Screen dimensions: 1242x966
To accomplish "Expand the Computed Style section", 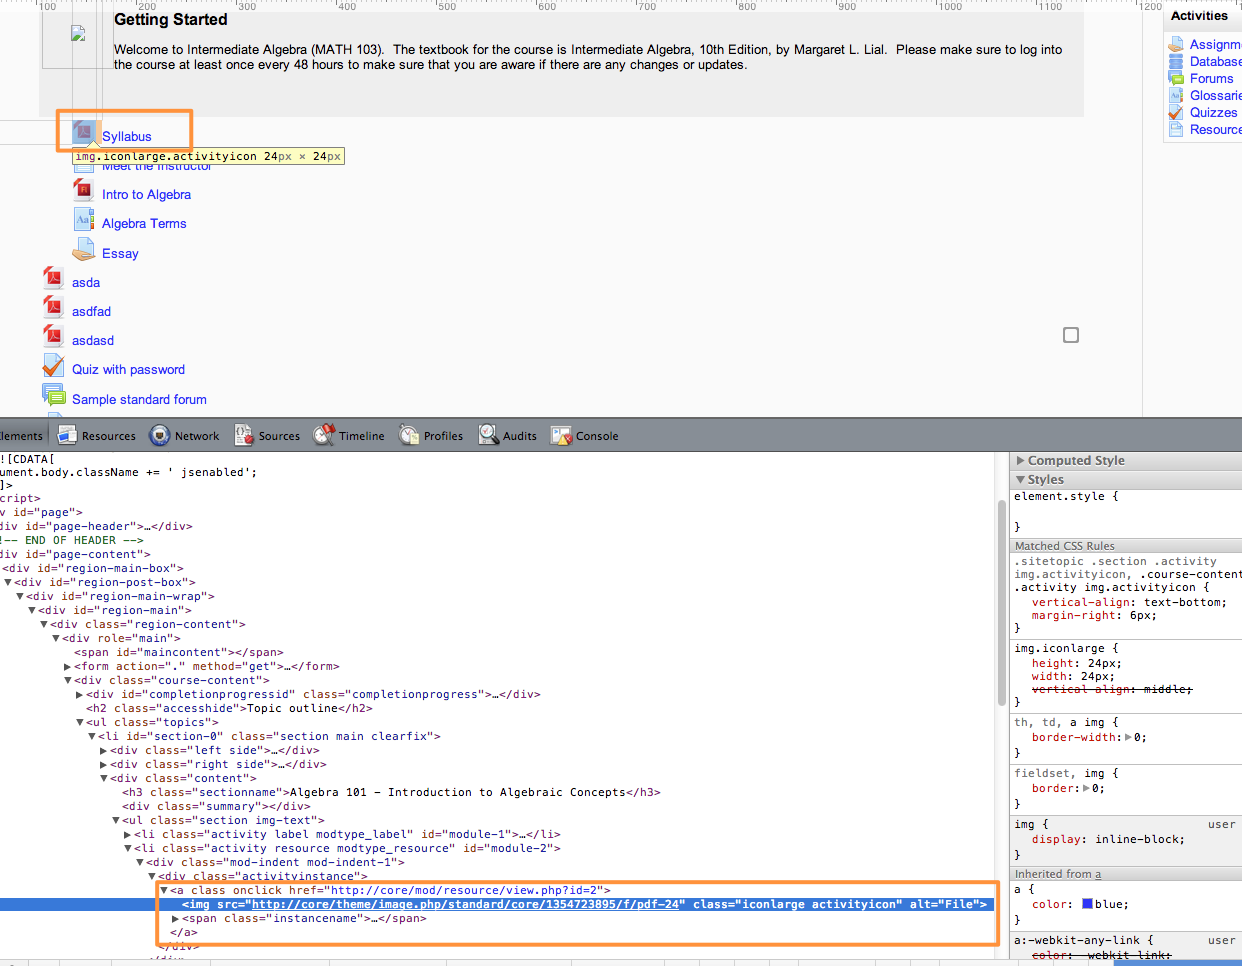I will [x=1021, y=461].
